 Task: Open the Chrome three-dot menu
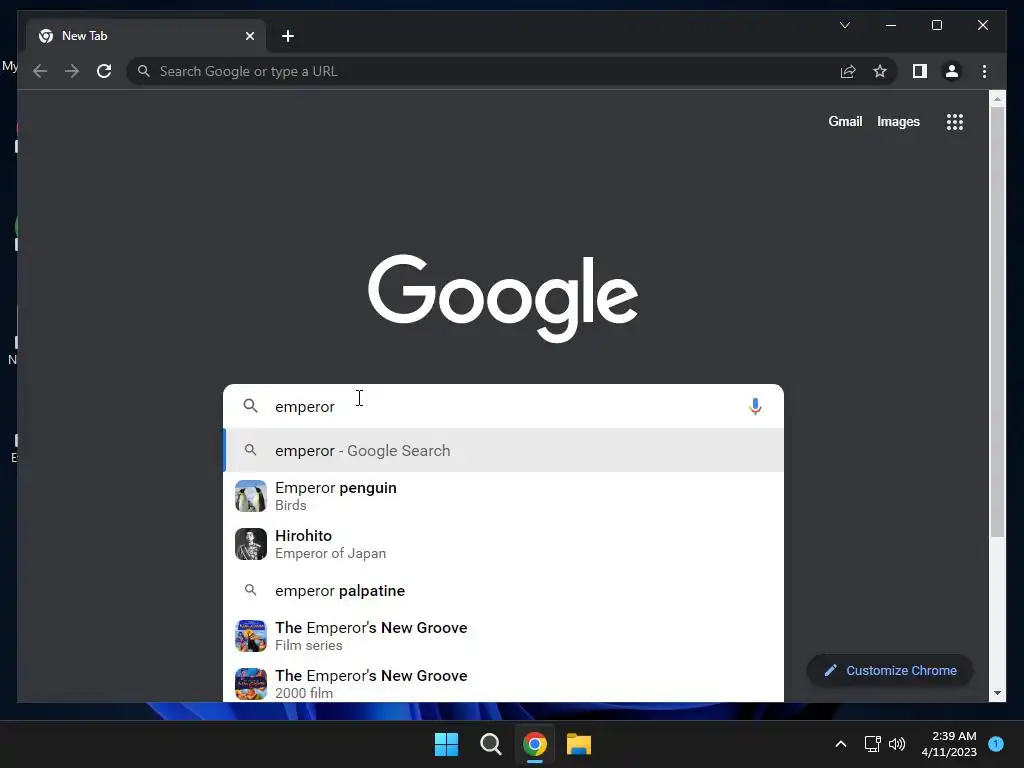point(984,71)
